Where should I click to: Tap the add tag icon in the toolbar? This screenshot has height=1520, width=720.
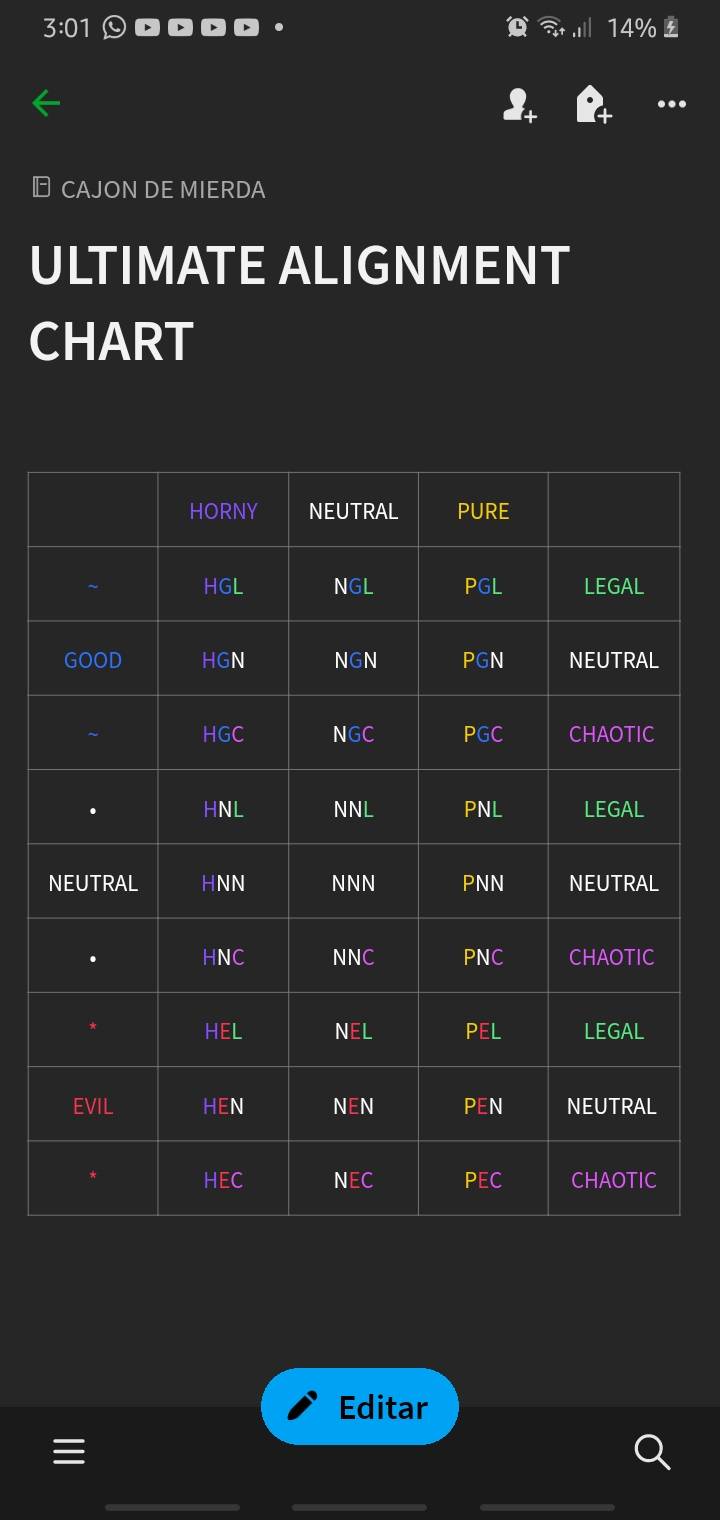click(593, 104)
